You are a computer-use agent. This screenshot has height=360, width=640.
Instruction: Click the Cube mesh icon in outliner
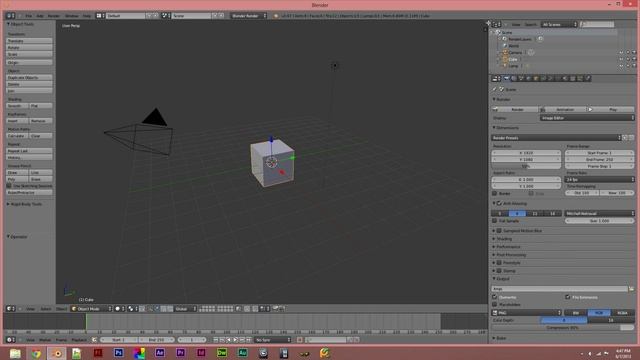point(505,59)
